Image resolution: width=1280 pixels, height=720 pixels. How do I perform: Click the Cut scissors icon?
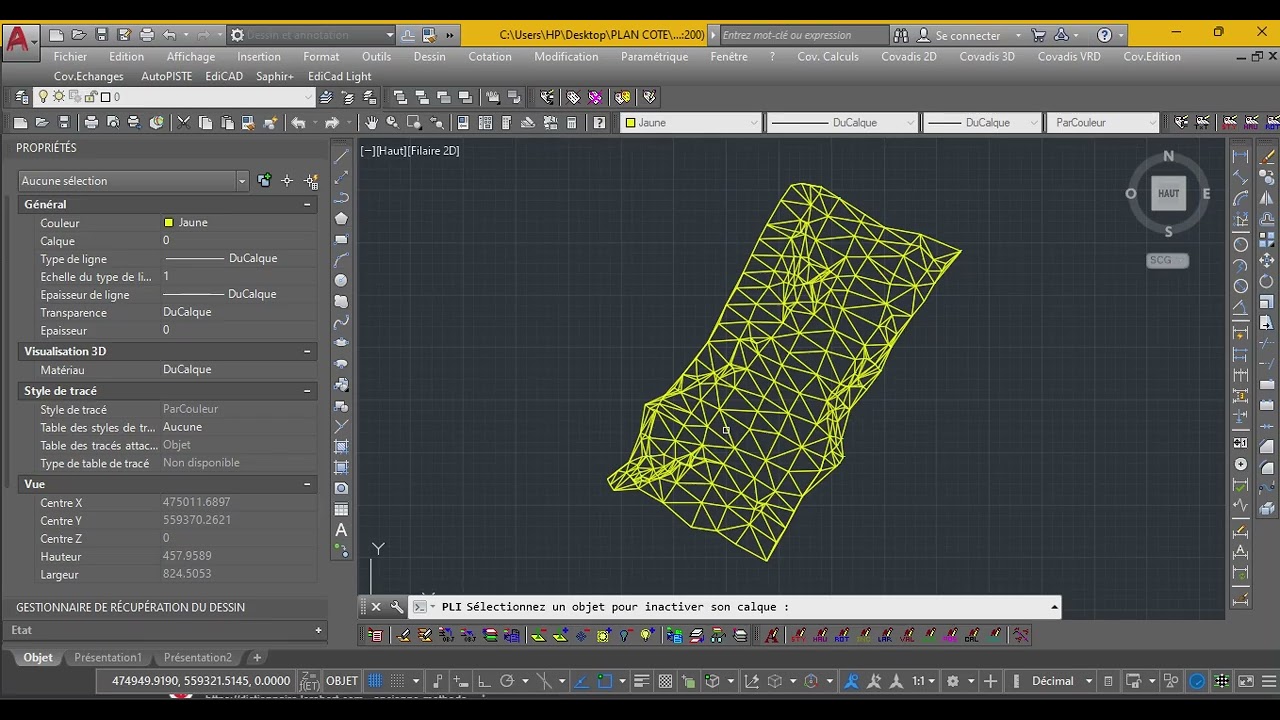[x=183, y=122]
